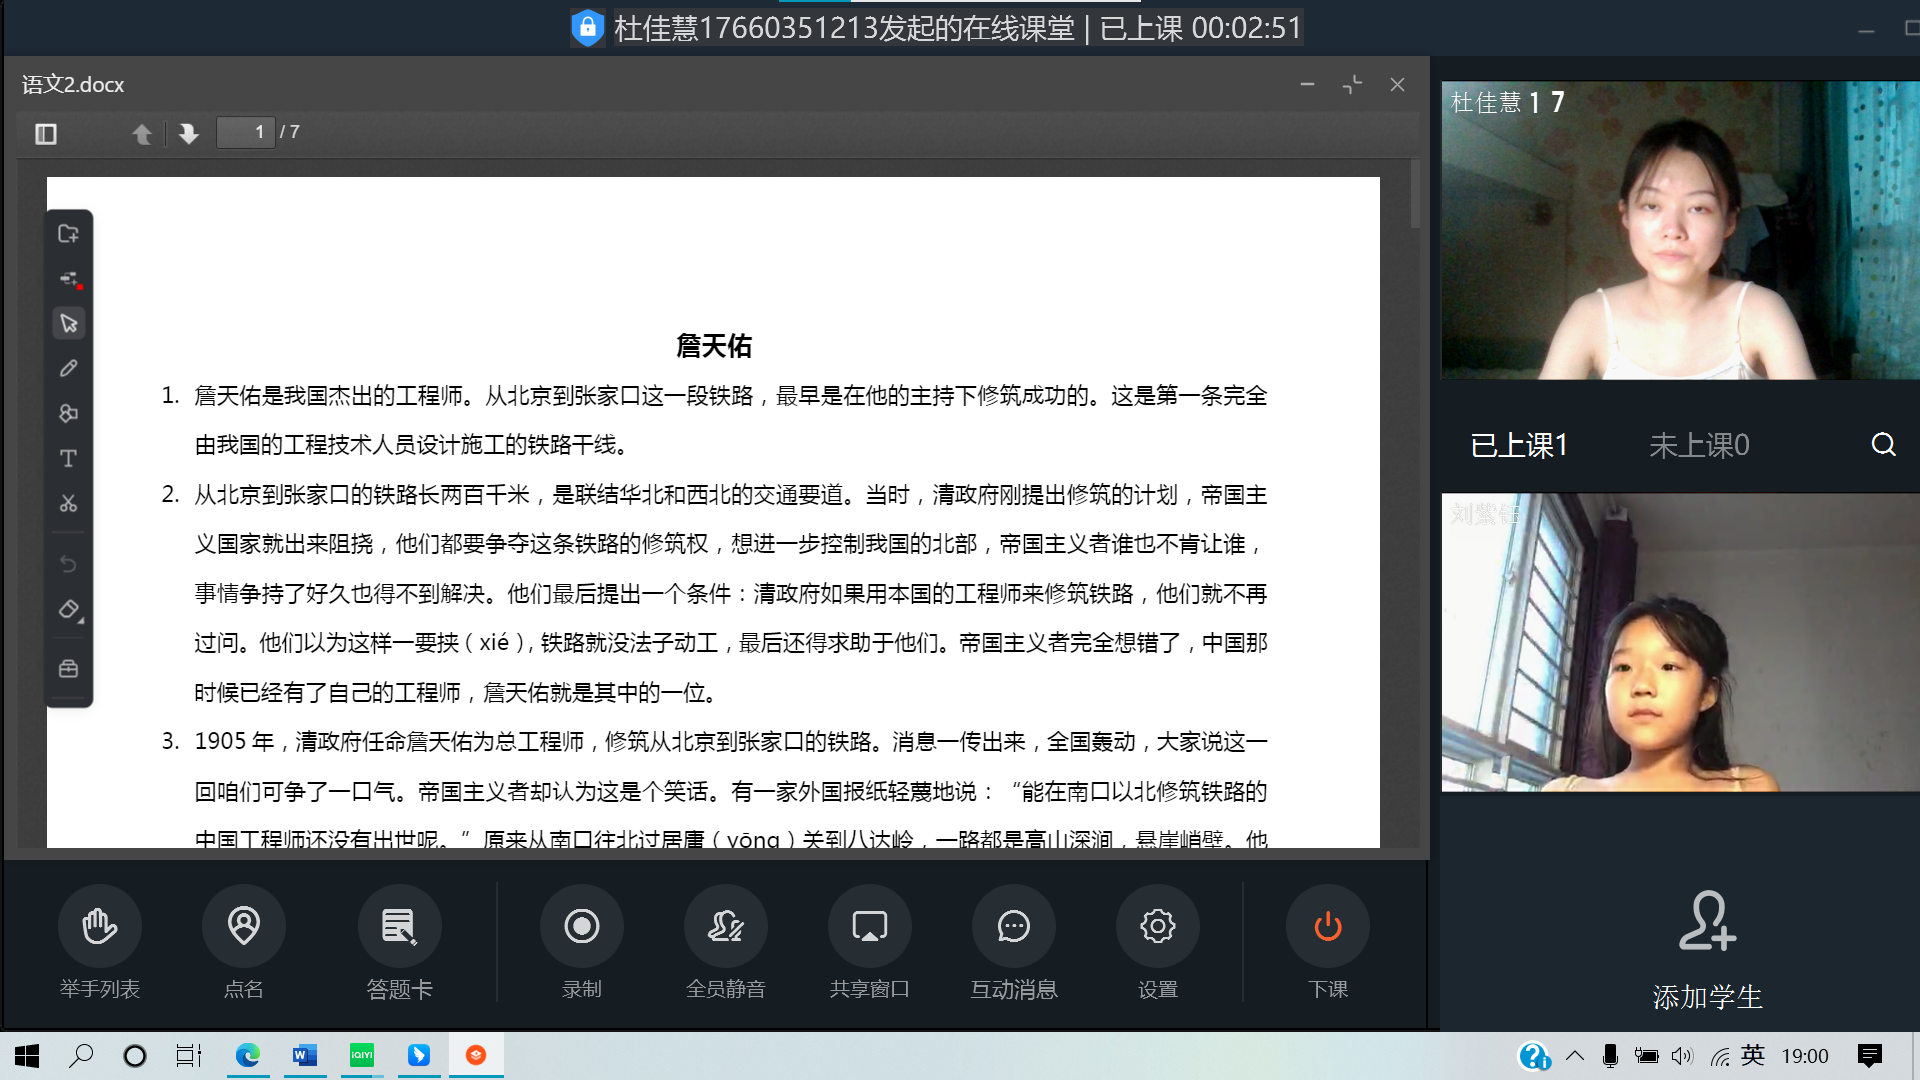
Task: Open 设置 settings gear
Action: [x=1157, y=942]
